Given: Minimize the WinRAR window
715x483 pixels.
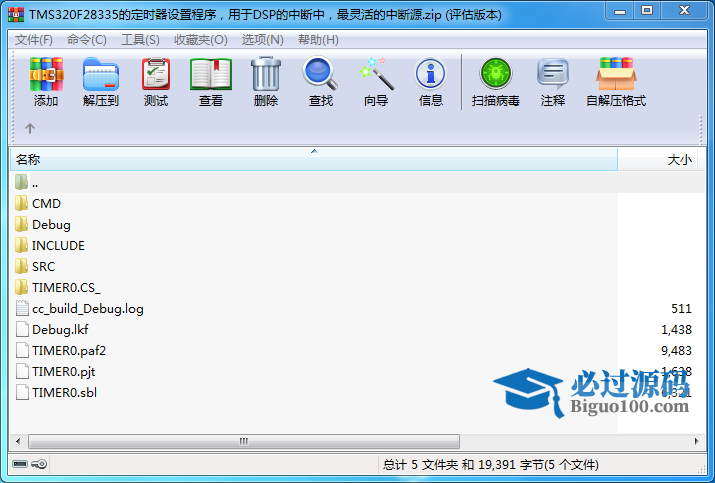Looking at the screenshot, I should tap(620, 11).
